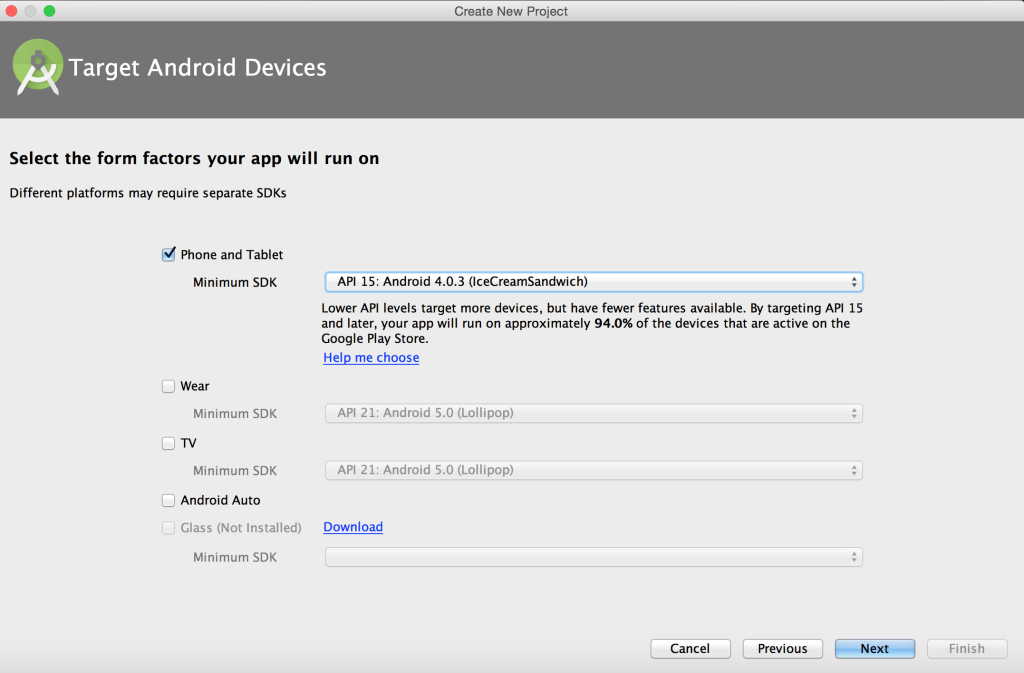The width and height of the screenshot is (1024, 673).
Task: Click the Android Studio logo icon
Action: [x=38, y=67]
